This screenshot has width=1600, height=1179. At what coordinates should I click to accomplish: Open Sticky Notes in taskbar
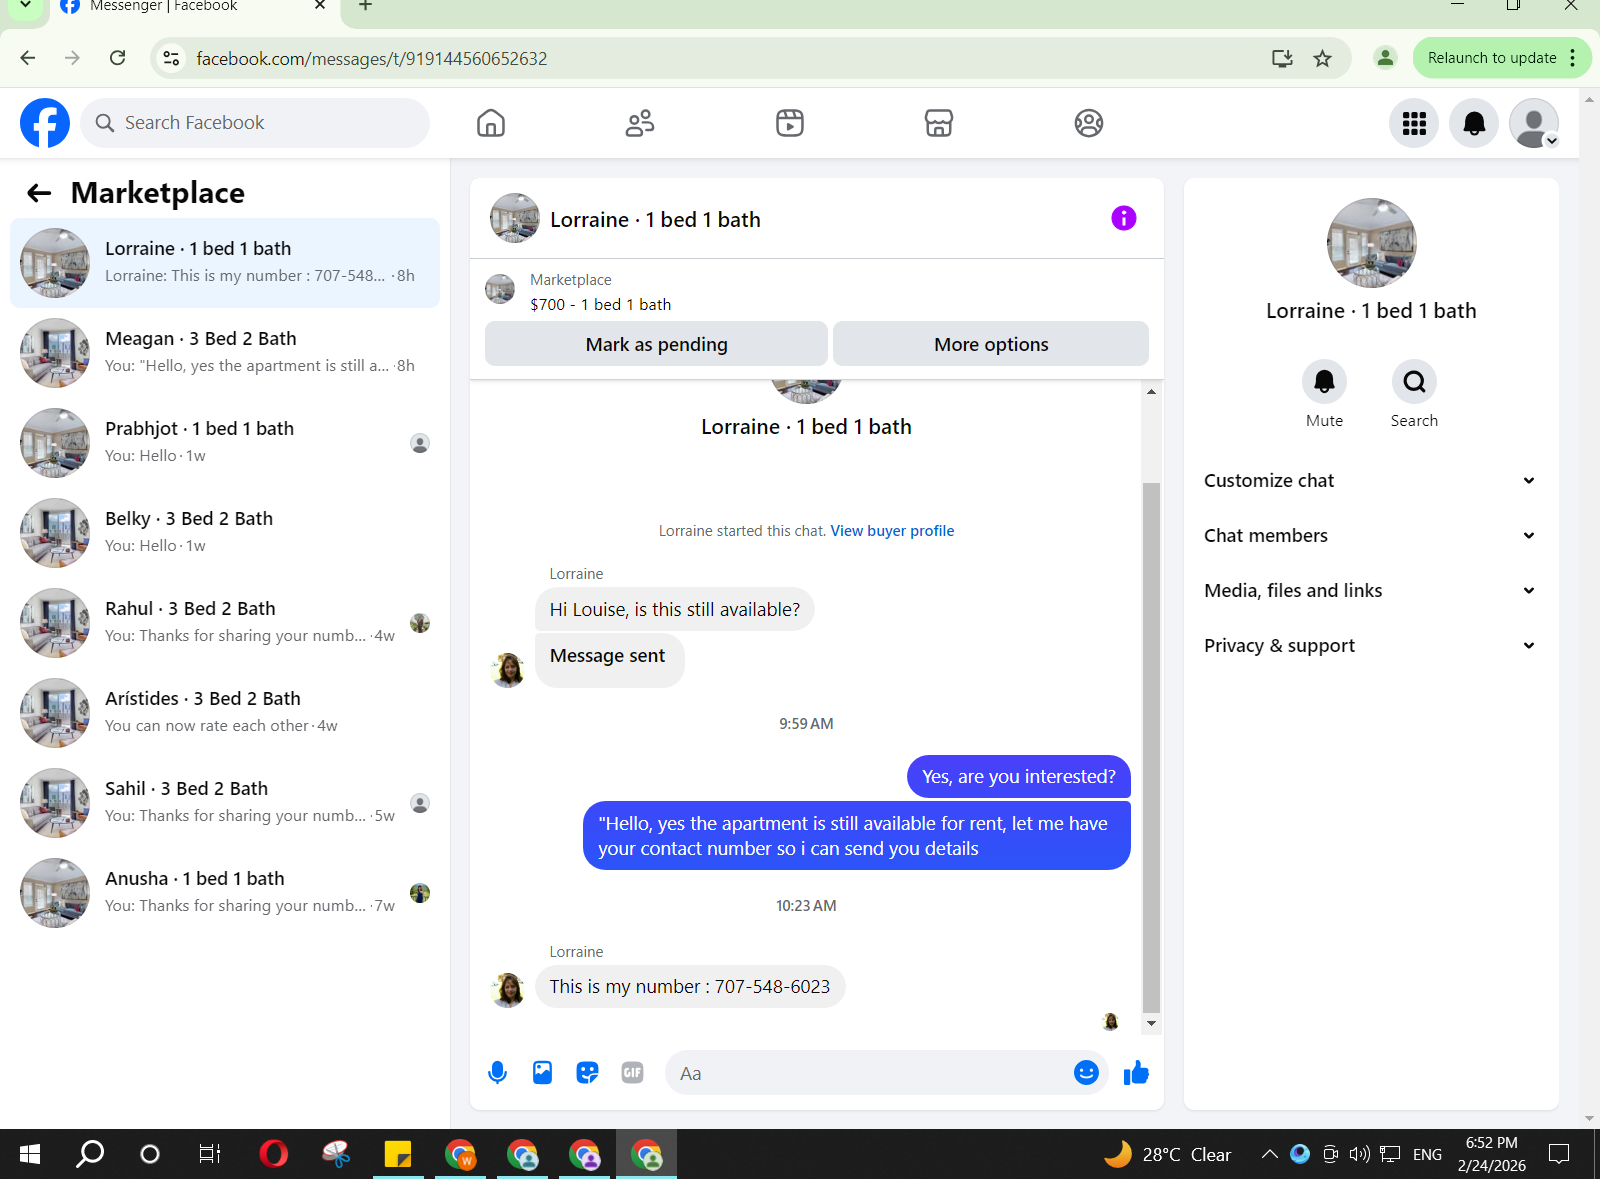click(397, 1154)
